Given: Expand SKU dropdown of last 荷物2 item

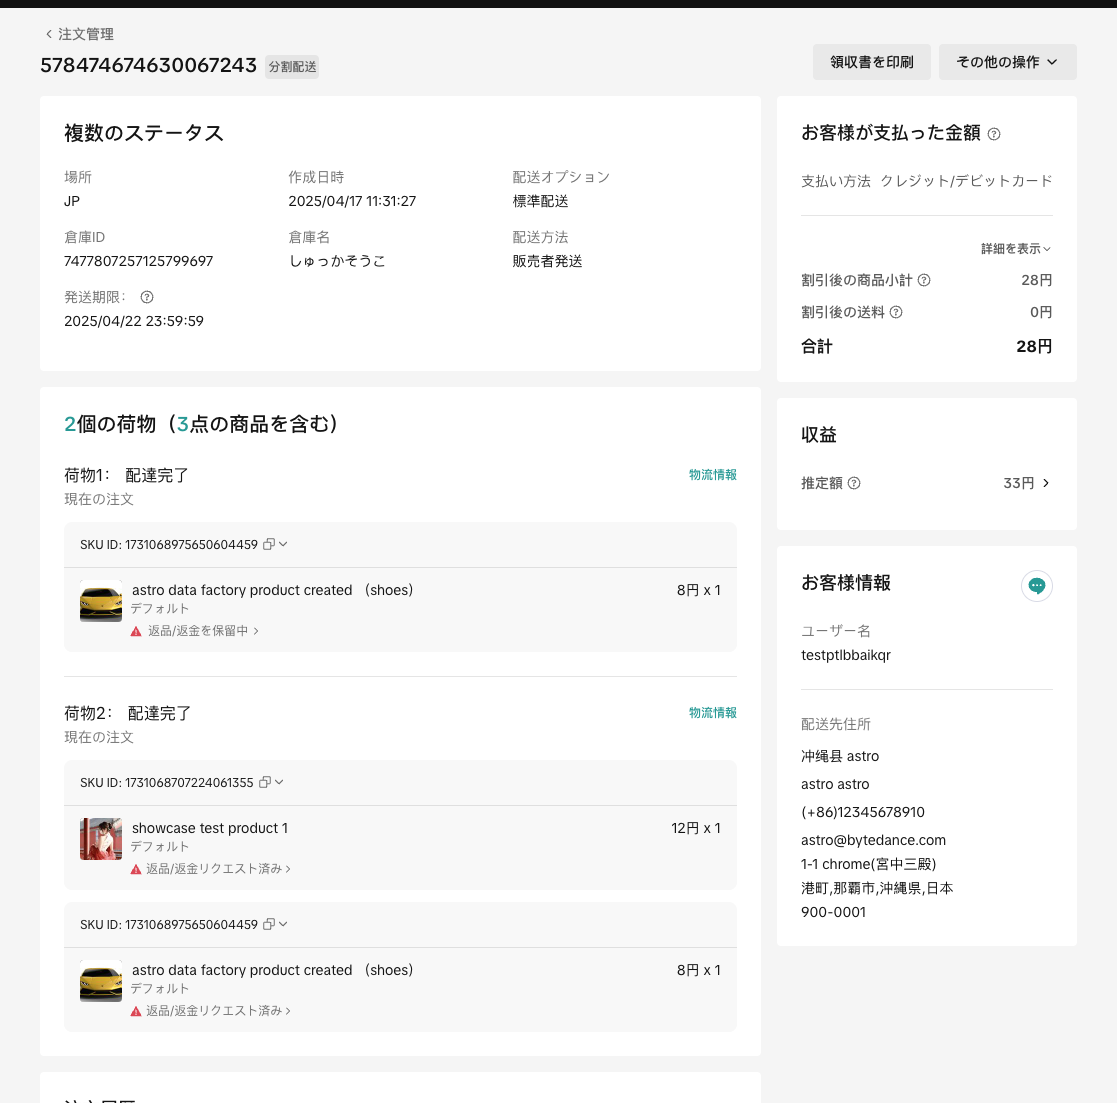Looking at the screenshot, I should point(284,924).
